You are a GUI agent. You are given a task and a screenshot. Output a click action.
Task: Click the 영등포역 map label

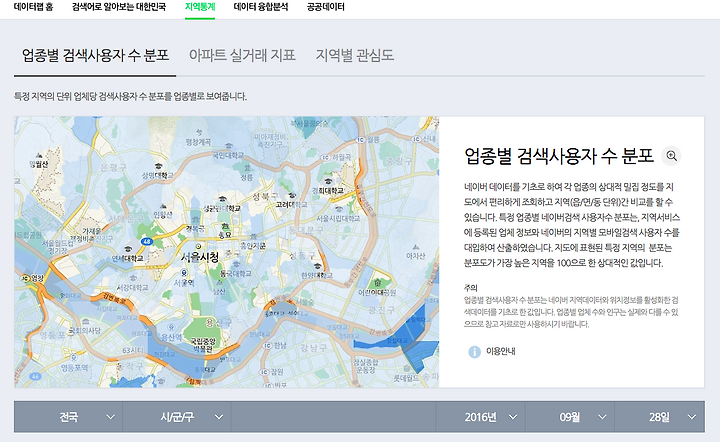[74, 367]
